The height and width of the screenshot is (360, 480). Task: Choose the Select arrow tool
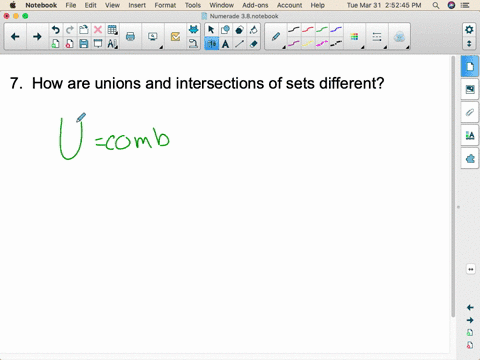point(211,30)
